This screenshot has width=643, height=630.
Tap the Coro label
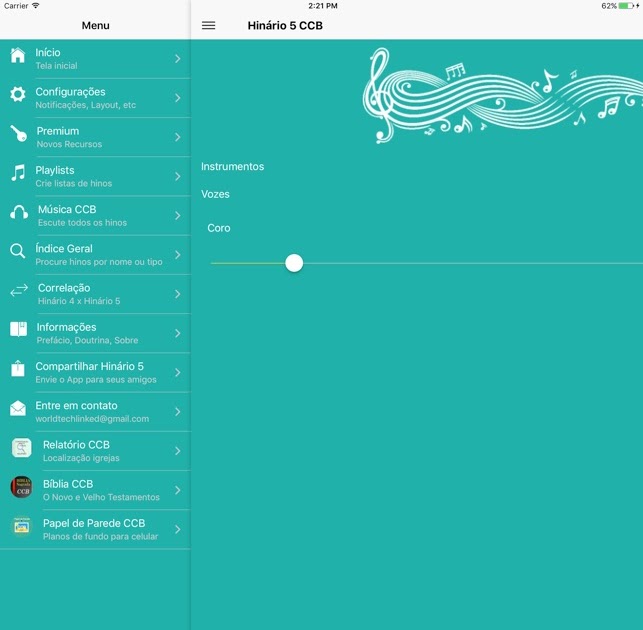[x=219, y=228]
